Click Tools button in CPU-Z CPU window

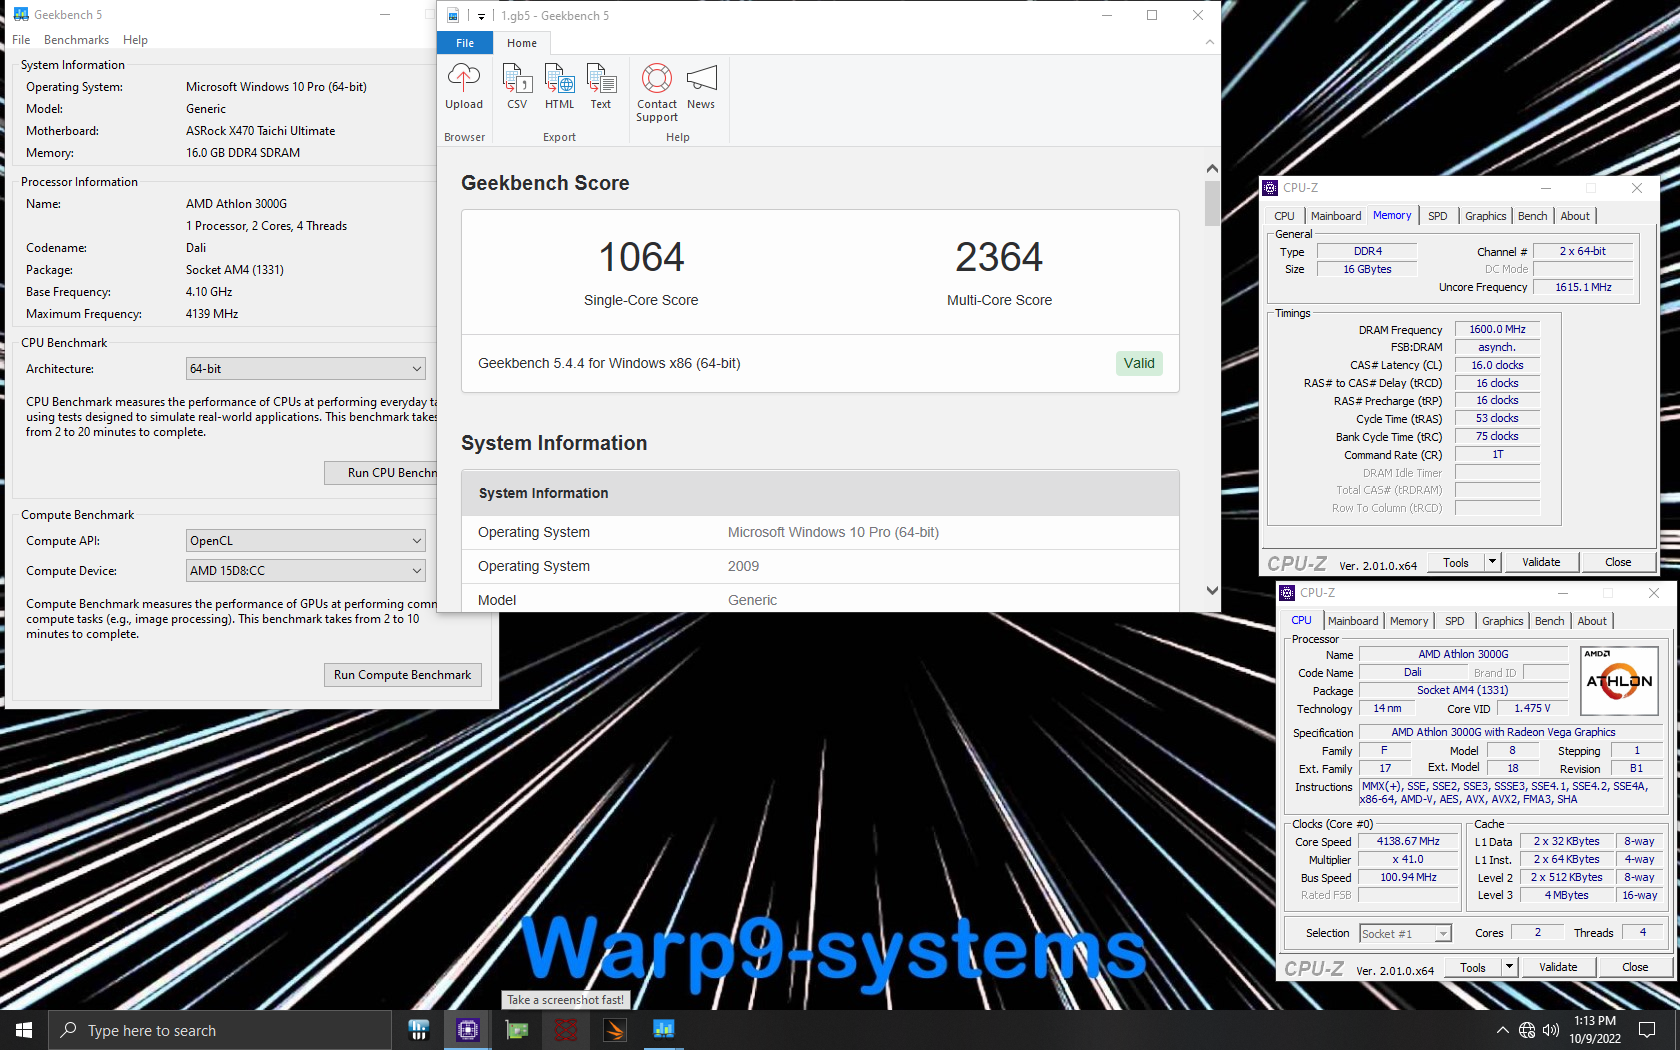1473,967
